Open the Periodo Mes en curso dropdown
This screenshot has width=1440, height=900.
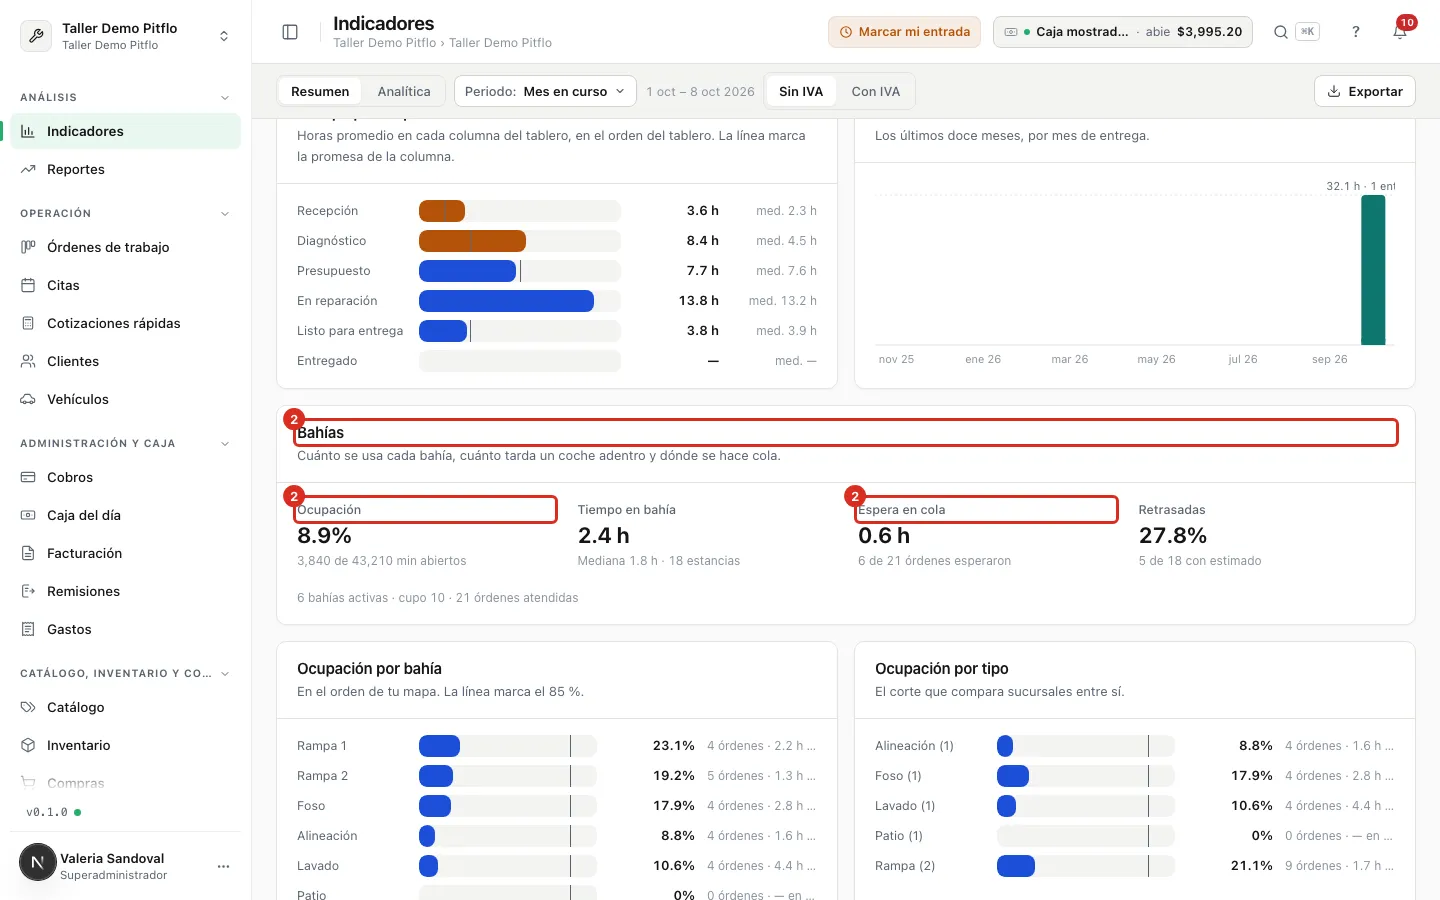click(x=545, y=91)
